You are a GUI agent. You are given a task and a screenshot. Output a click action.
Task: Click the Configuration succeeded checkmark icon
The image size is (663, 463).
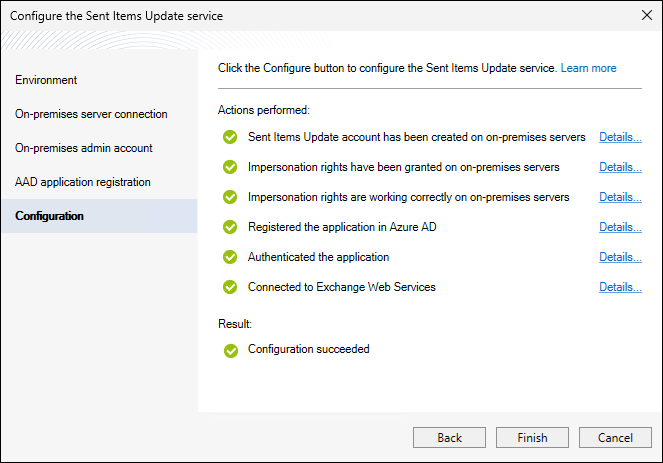coord(230,350)
